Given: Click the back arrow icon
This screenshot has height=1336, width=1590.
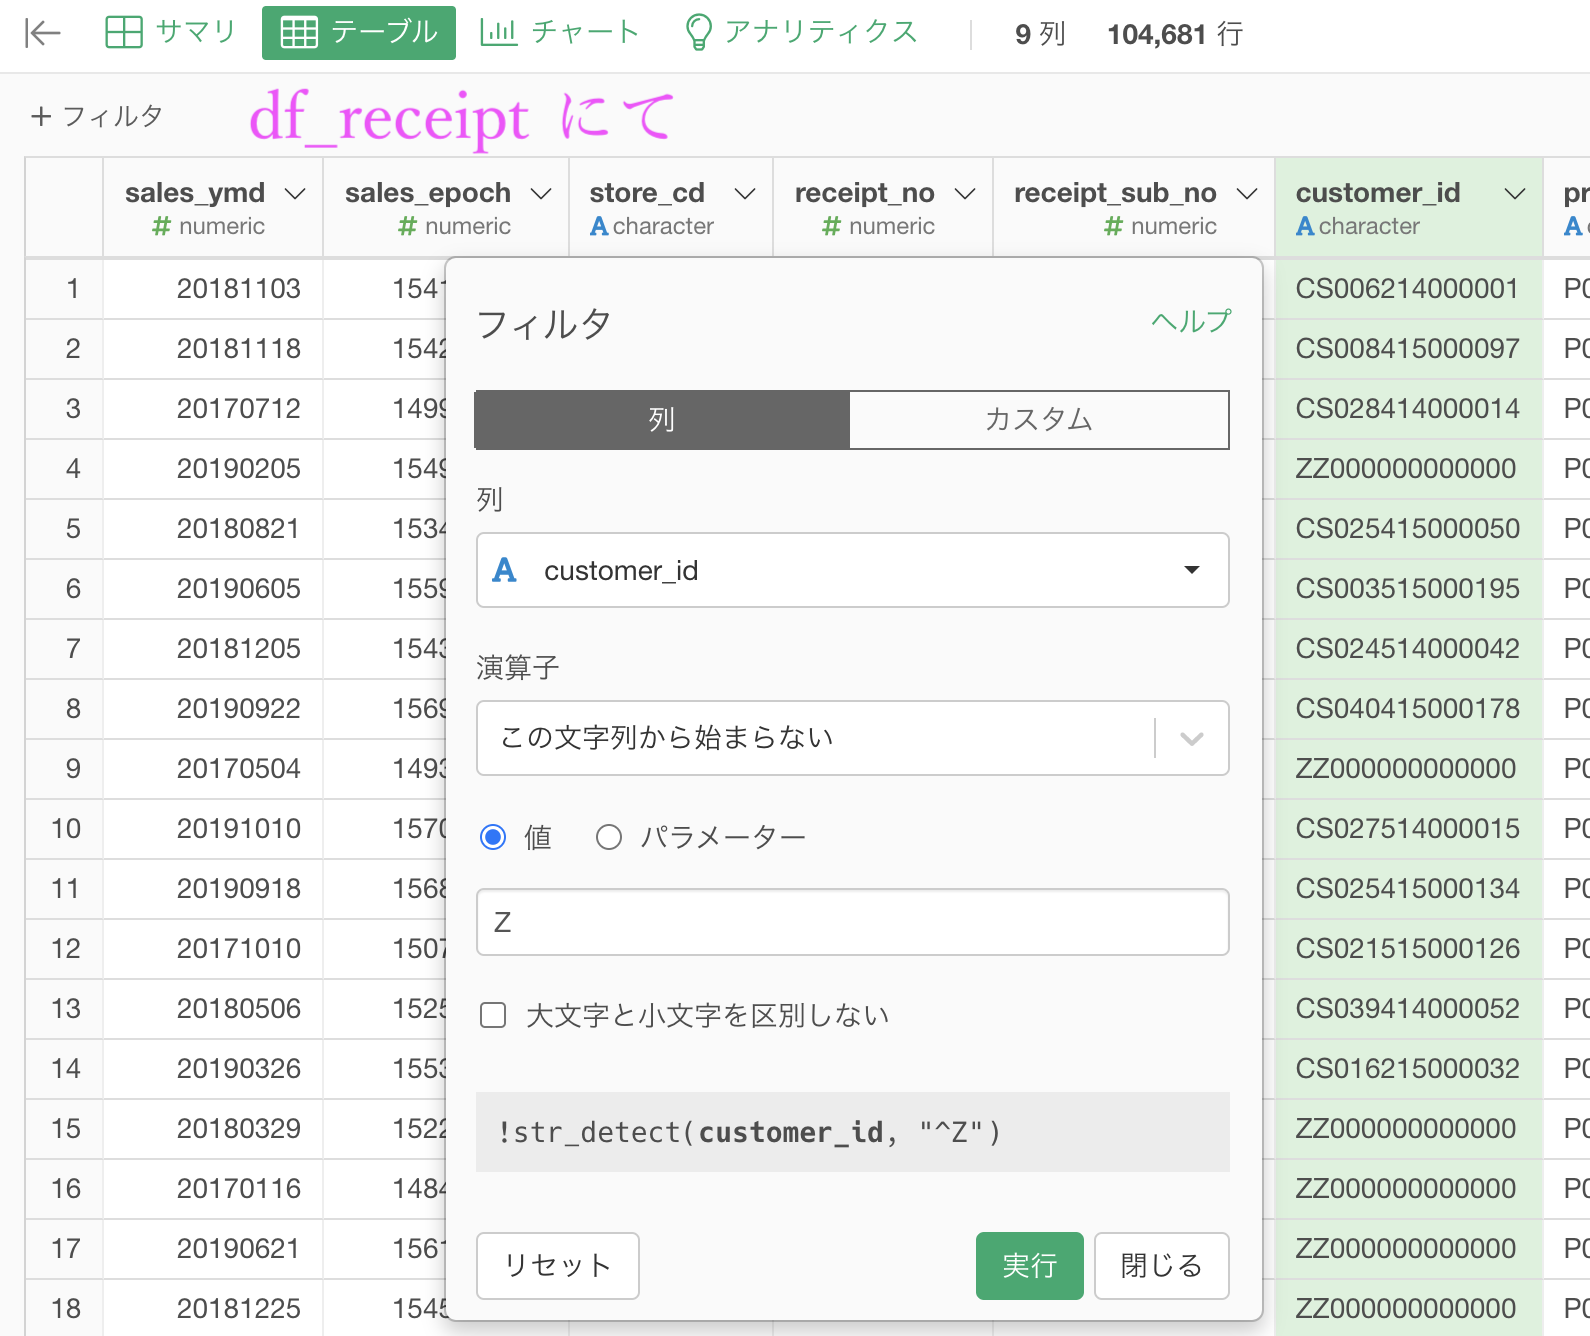Looking at the screenshot, I should click(x=42, y=33).
